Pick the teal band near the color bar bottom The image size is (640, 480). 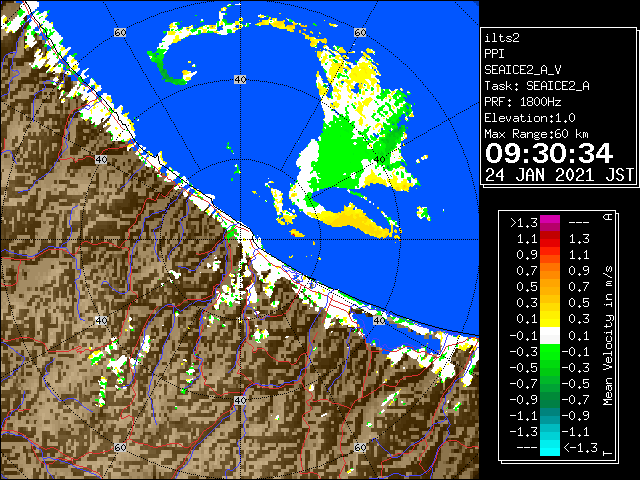[x=550, y=416]
